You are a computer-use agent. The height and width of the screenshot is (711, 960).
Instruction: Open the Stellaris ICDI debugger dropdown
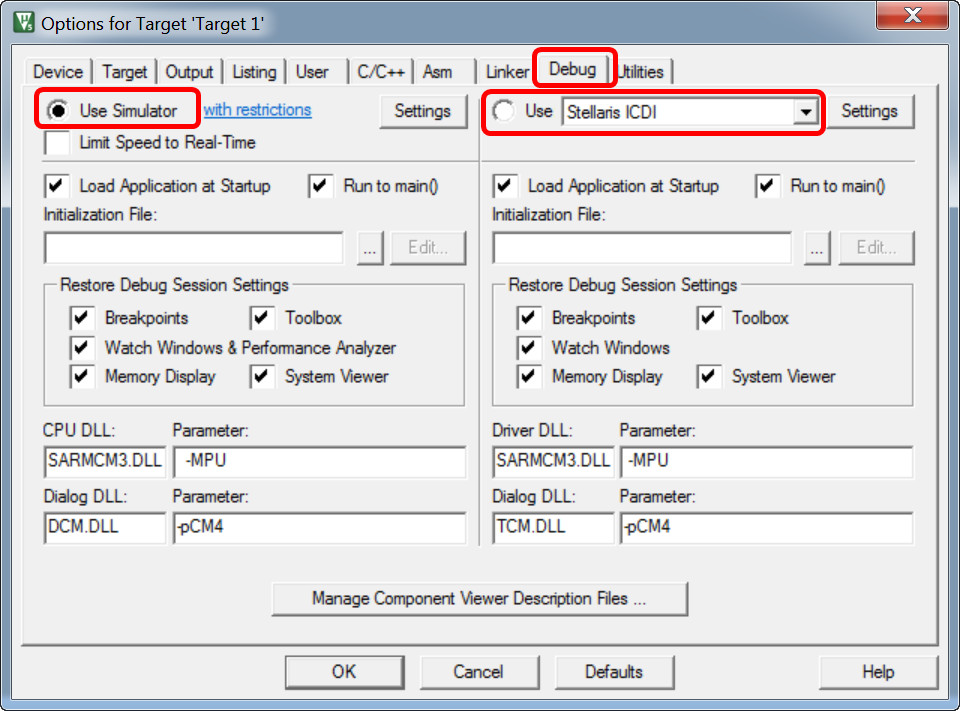coord(805,112)
